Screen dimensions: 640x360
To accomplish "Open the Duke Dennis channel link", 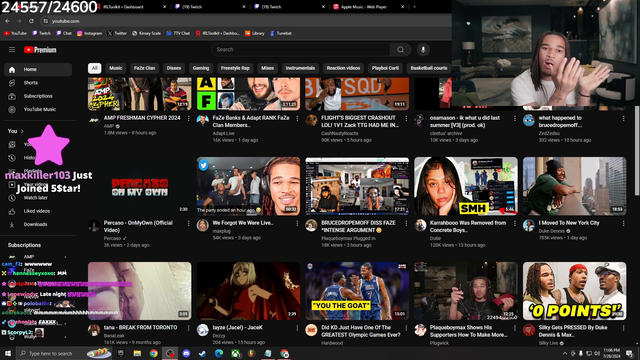I will pyautogui.click(x=551, y=231).
